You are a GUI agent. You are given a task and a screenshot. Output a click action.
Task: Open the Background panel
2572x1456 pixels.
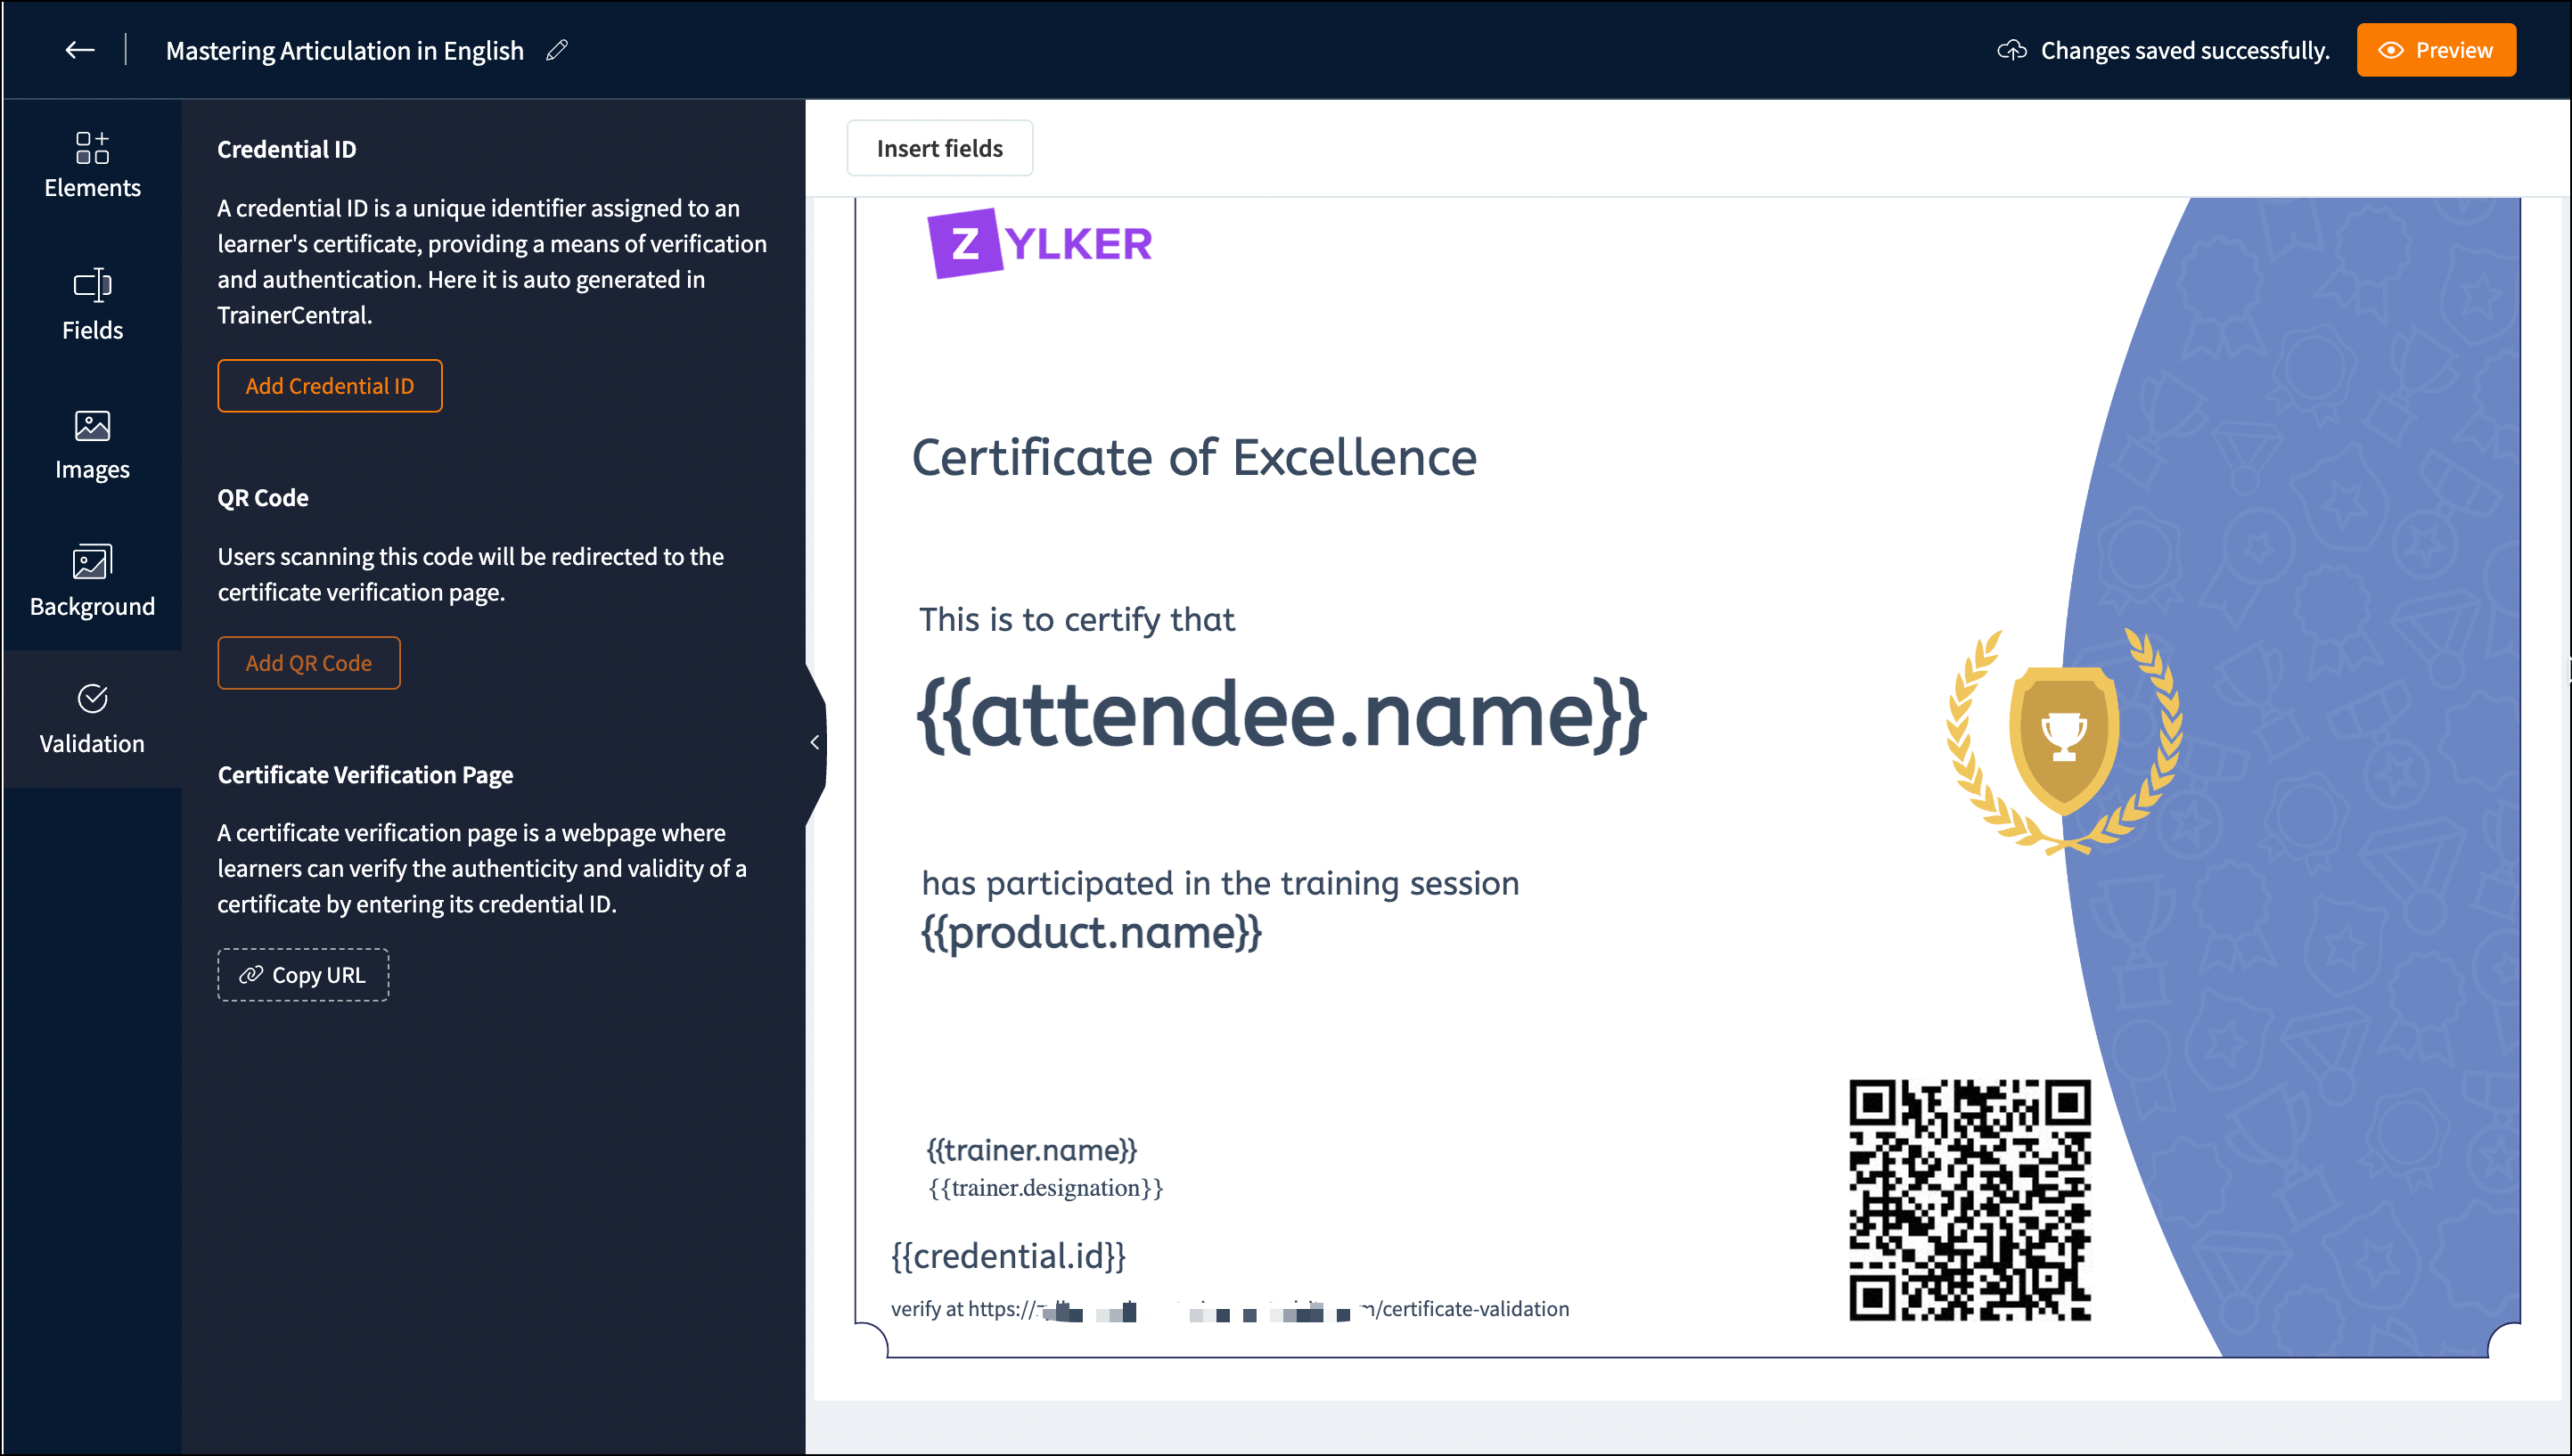(x=92, y=582)
